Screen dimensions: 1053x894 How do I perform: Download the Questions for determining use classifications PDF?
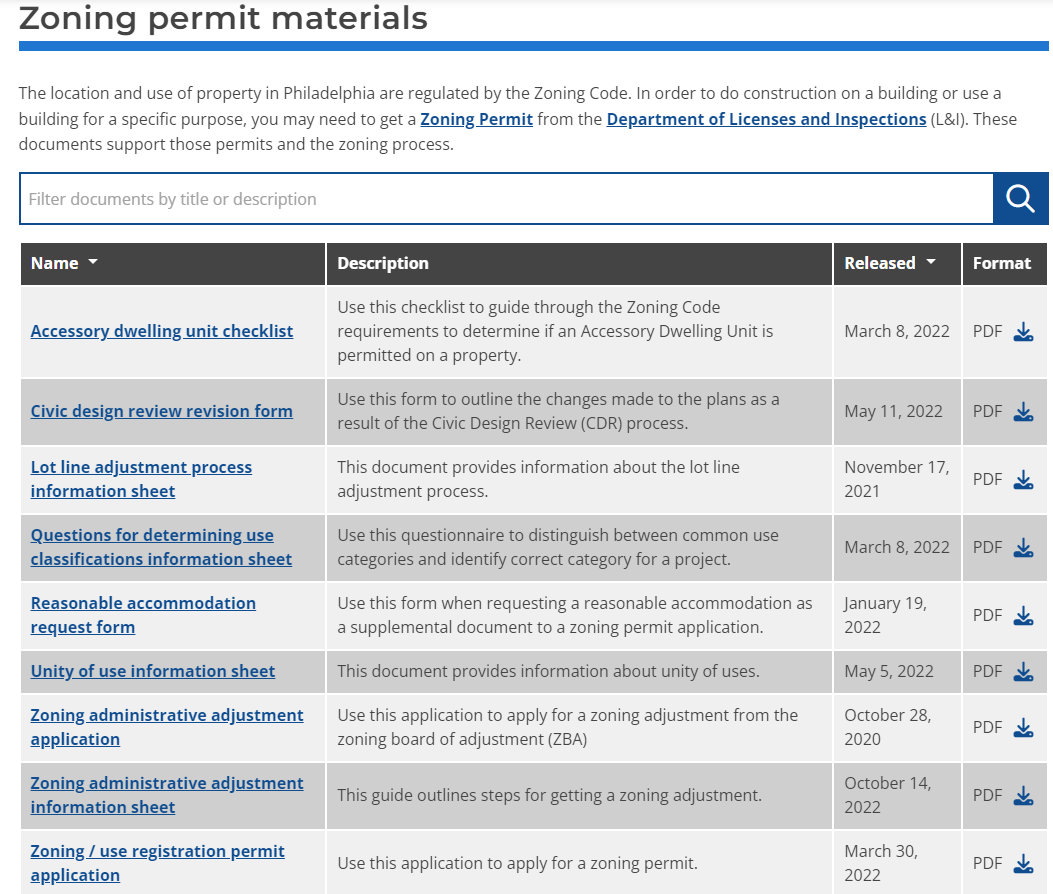click(1023, 547)
